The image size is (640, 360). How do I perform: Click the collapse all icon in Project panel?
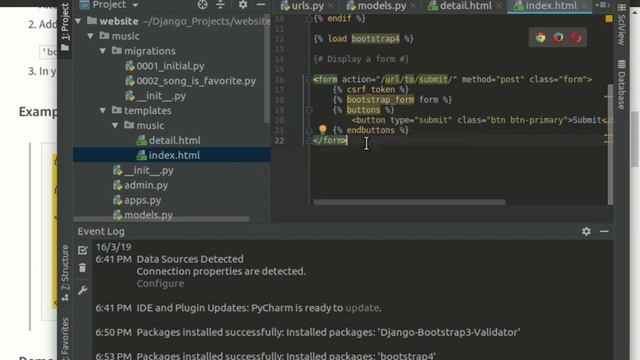(220, 5)
